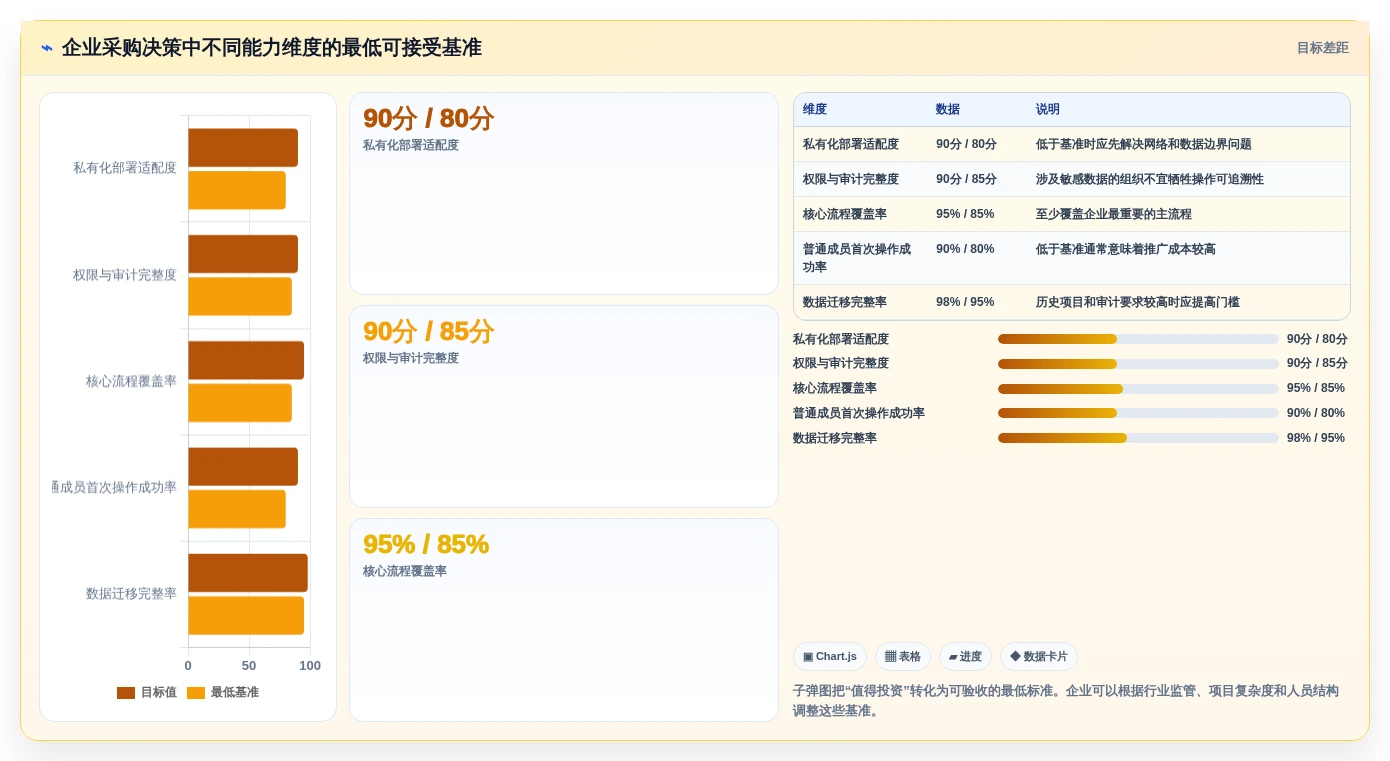Click the note 低于基准时应先解决网络和数据边界问题
The width and height of the screenshot is (1390, 761).
[x=1144, y=144]
